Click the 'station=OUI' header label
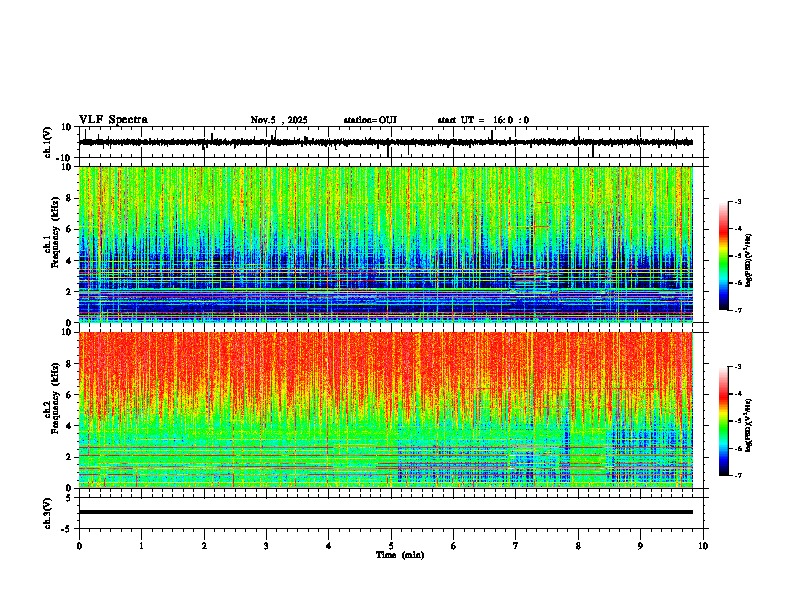The width and height of the screenshot is (792, 612). click(x=370, y=120)
